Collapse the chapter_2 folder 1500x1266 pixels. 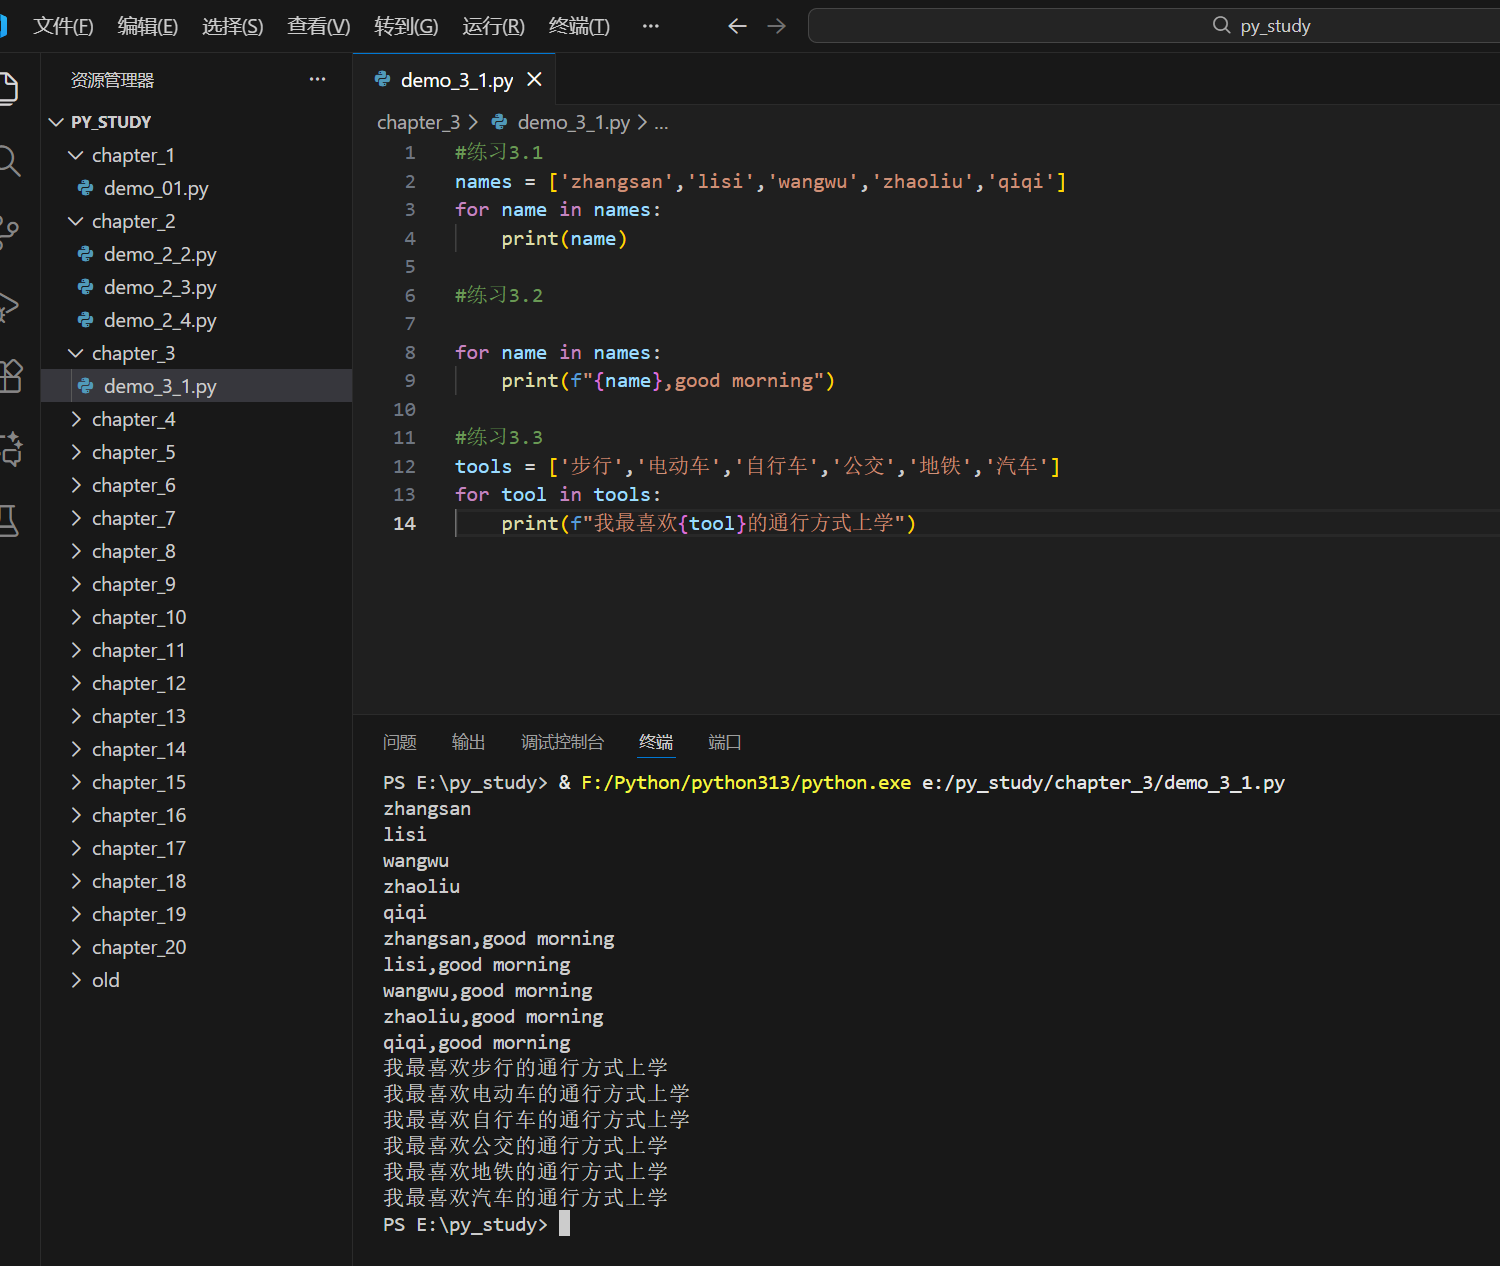pyautogui.click(x=196, y=221)
